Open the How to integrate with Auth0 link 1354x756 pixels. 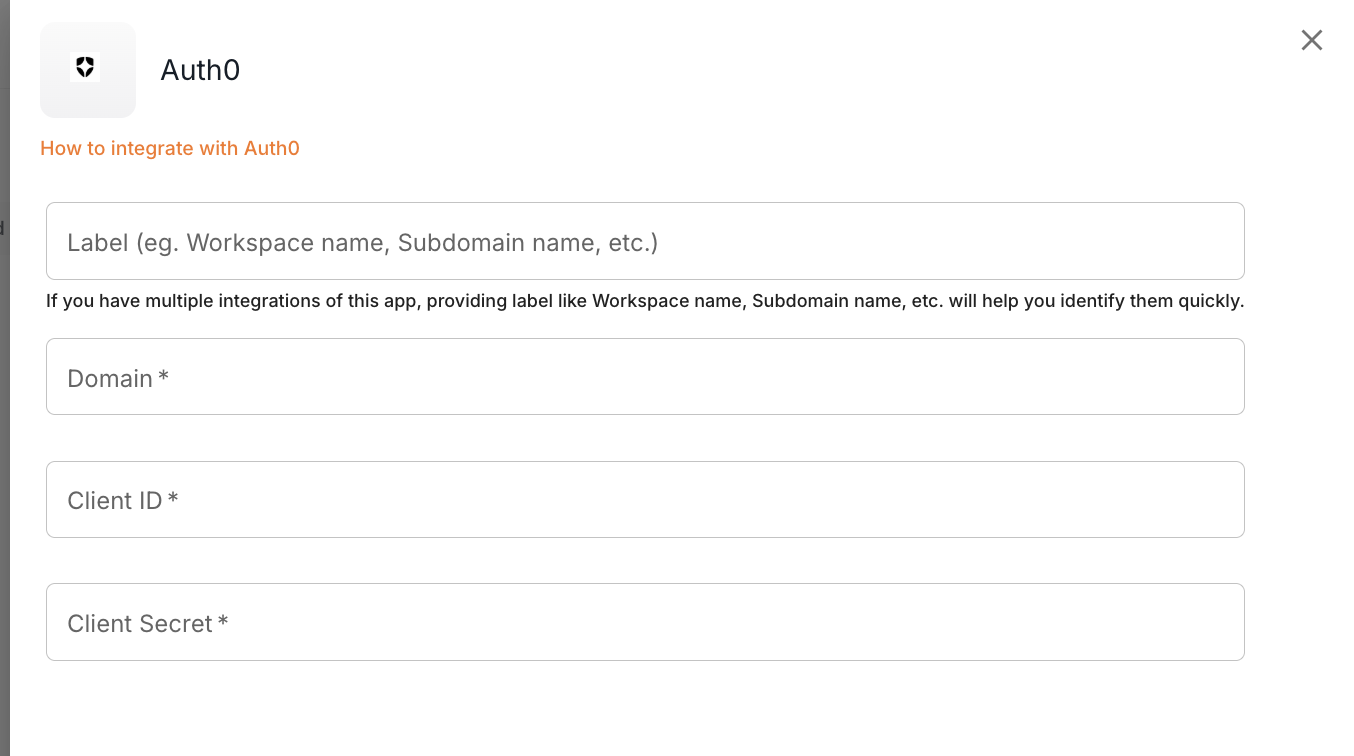point(170,149)
